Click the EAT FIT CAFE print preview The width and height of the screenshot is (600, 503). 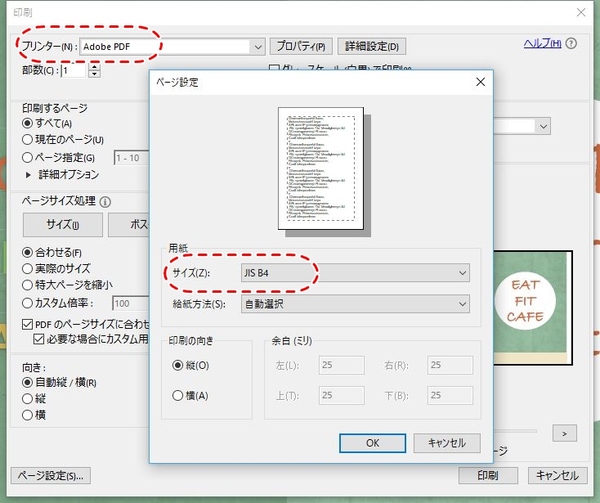(532, 308)
